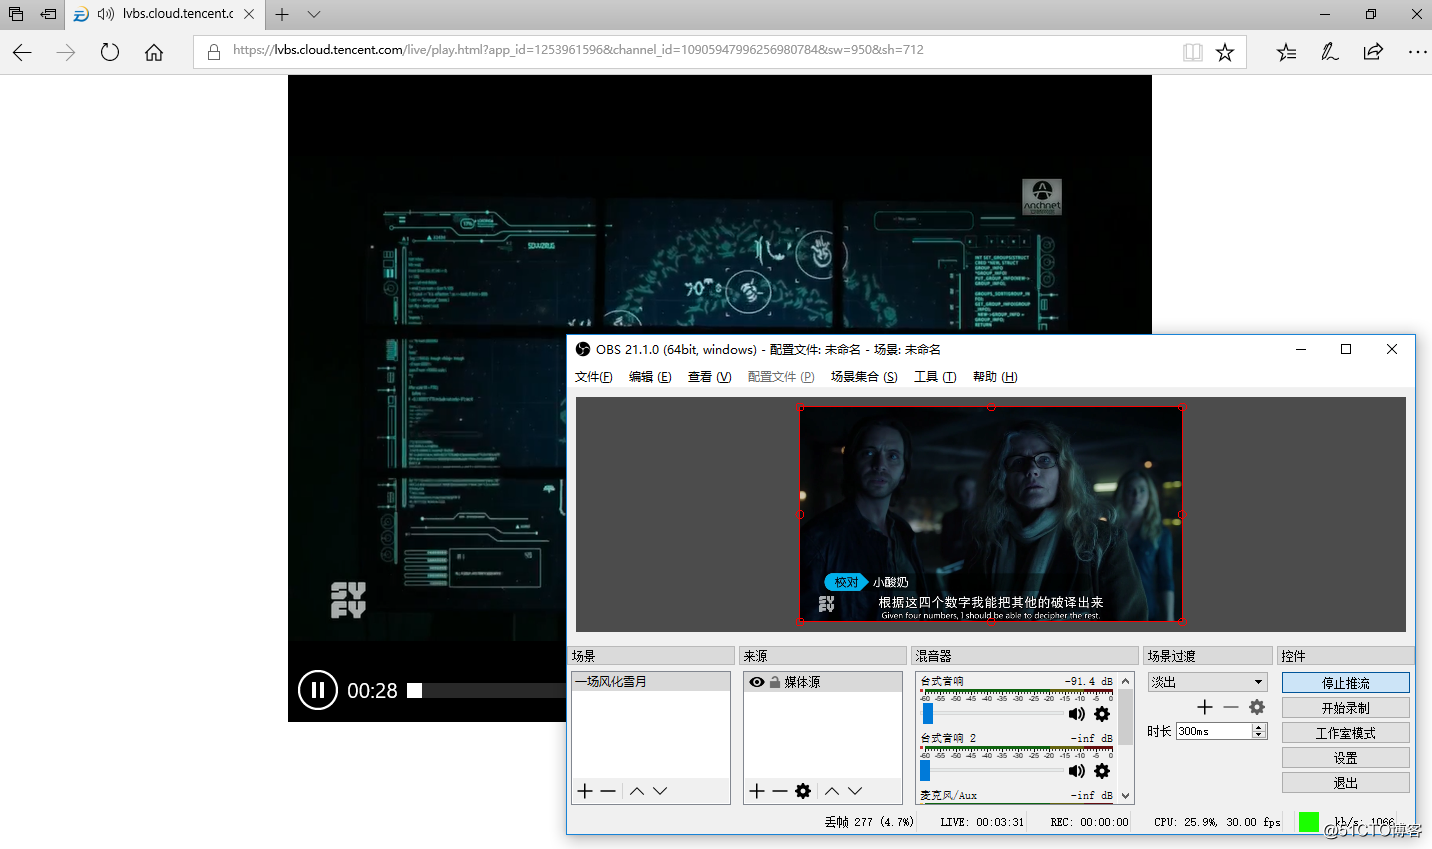Add a new source with plus icon in 来源 panel
1432x849 pixels.
pyautogui.click(x=757, y=791)
